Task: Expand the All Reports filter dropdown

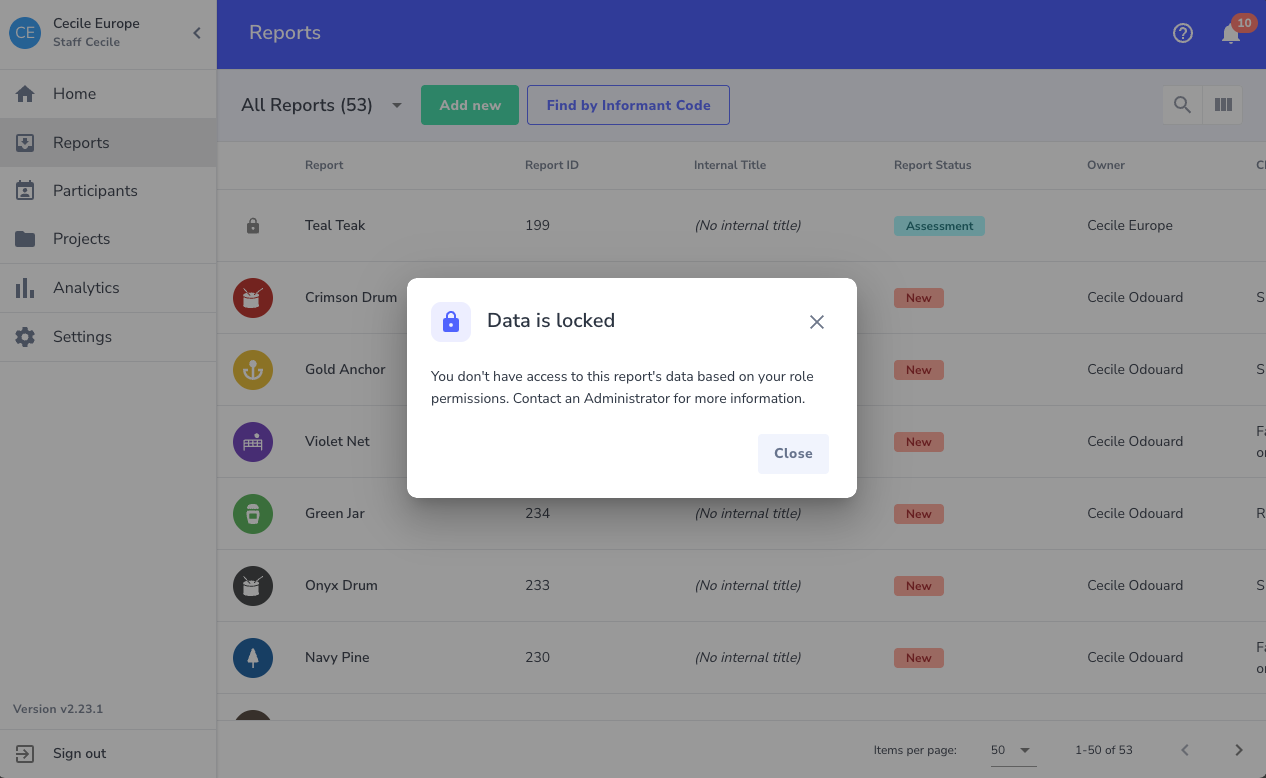Action: point(397,105)
